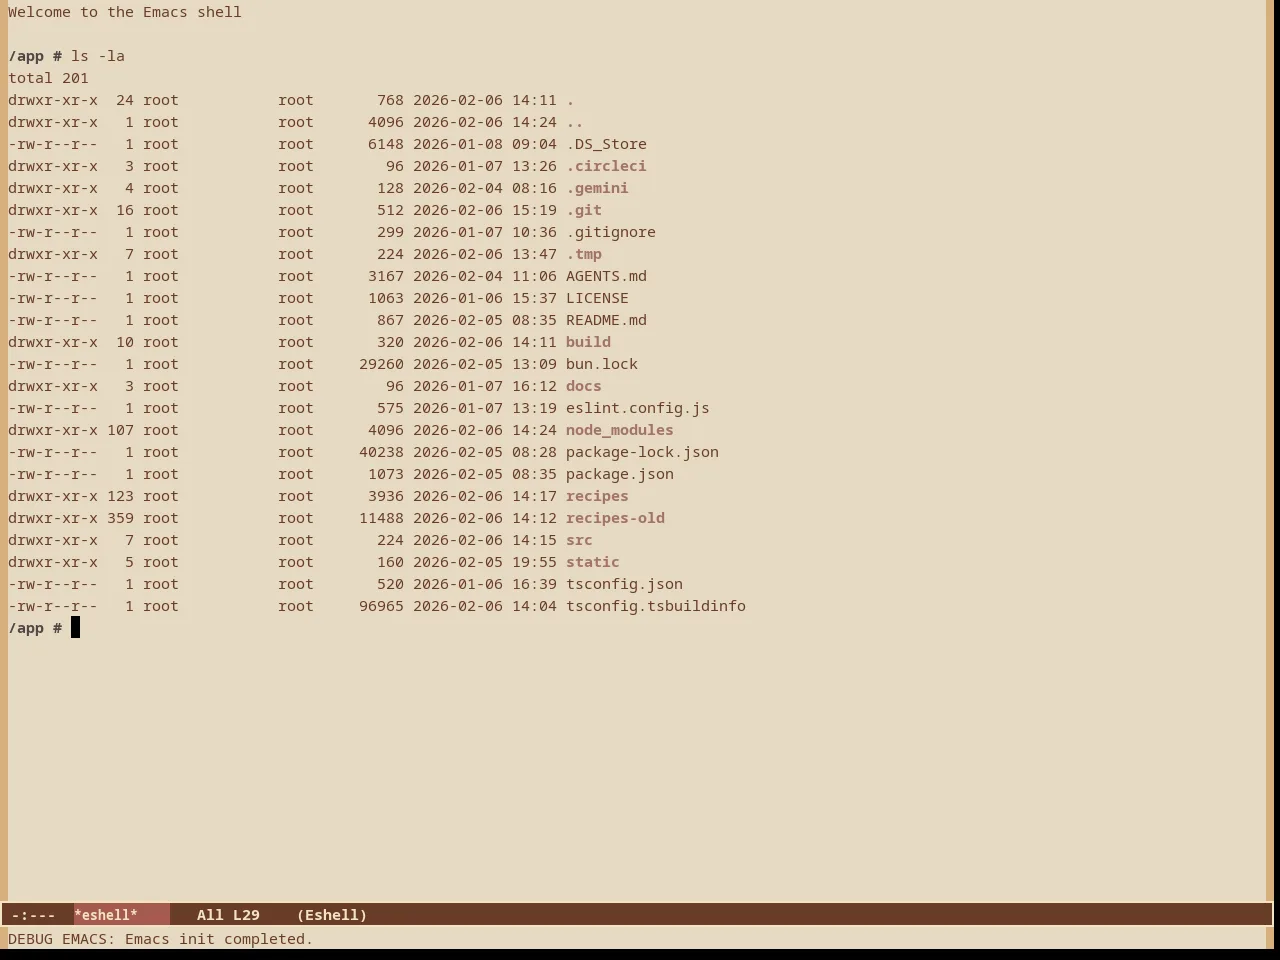The width and height of the screenshot is (1280, 960).
Task: Select the node_modules directory name
Action: (x=620, y=430)
